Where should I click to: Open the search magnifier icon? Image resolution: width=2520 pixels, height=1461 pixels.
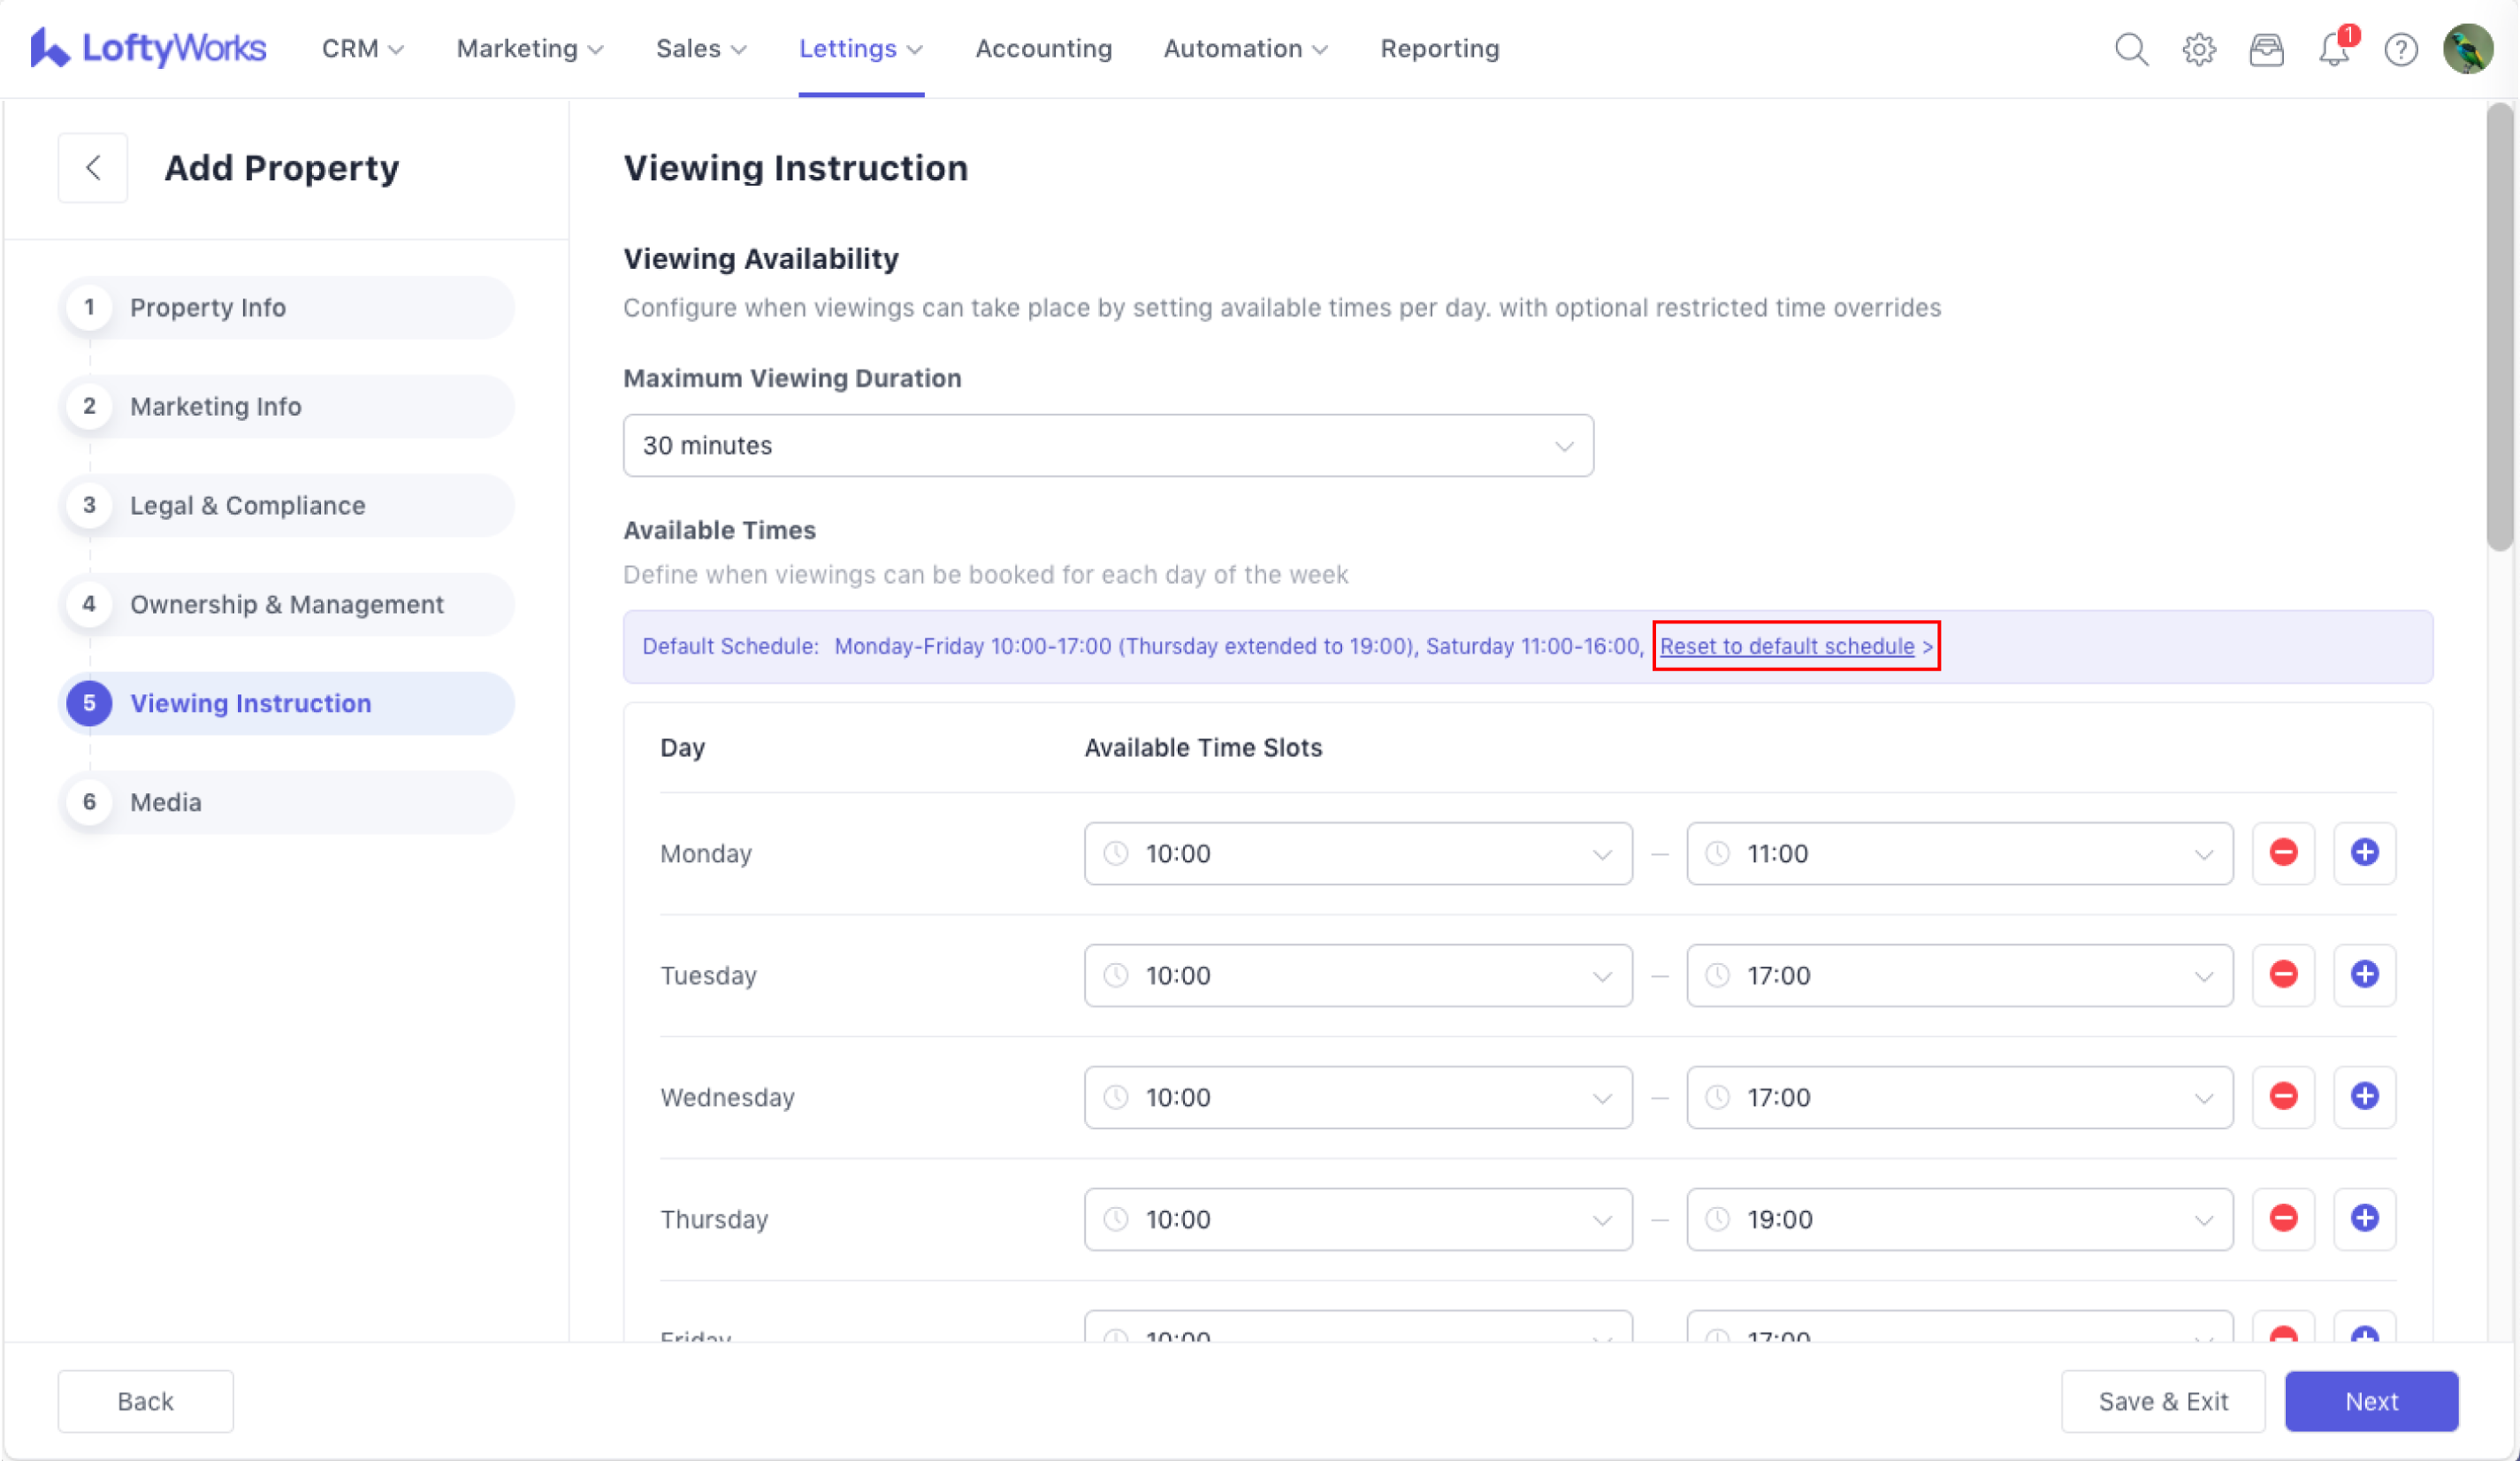point(2131,49)
